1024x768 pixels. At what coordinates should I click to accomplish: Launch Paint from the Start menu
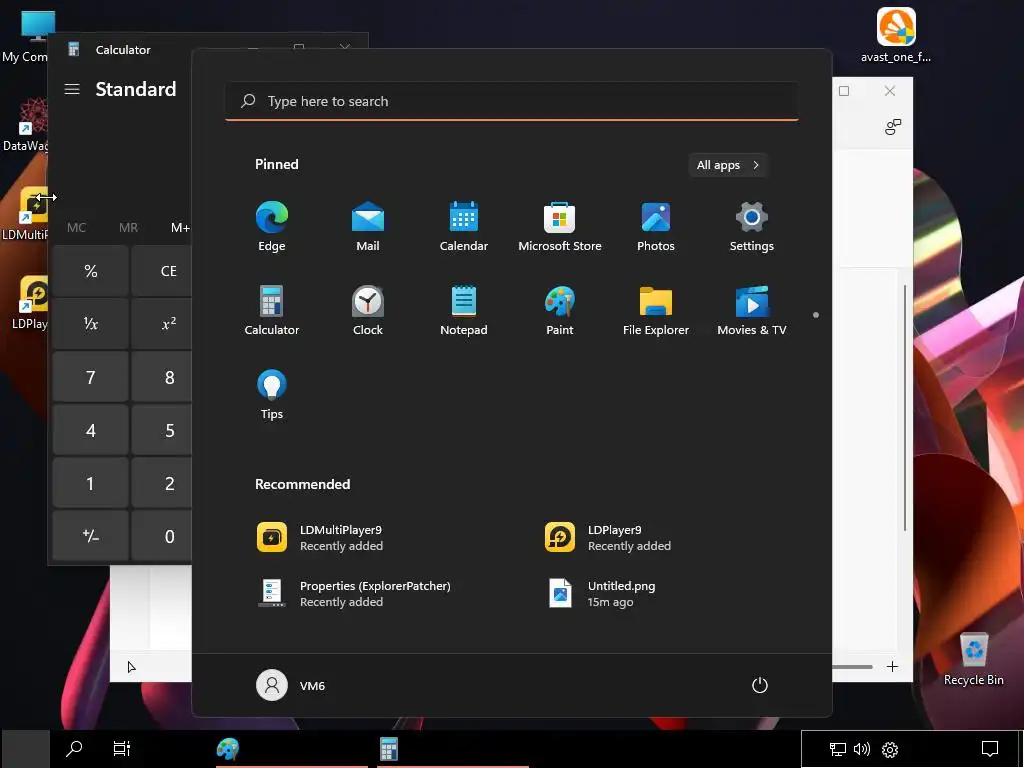click(560, 310)
